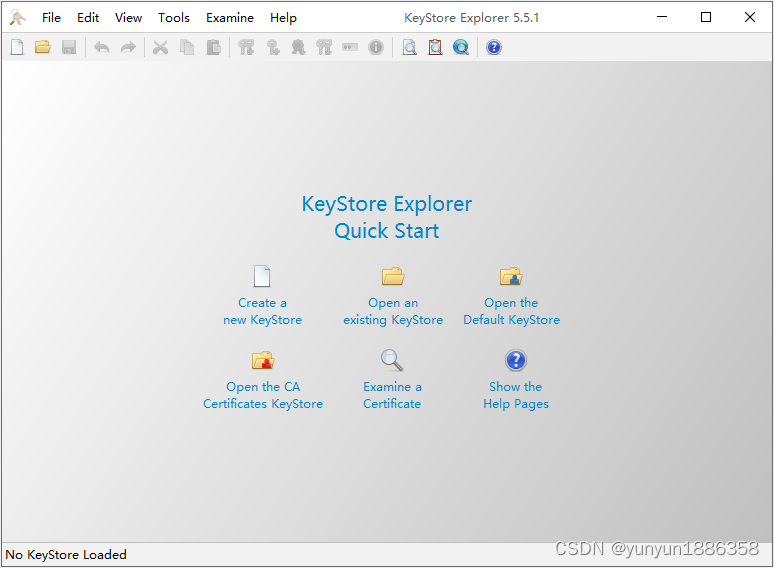Click the folder icon above Open the CA Certificates KeyStore

(263, 360)
